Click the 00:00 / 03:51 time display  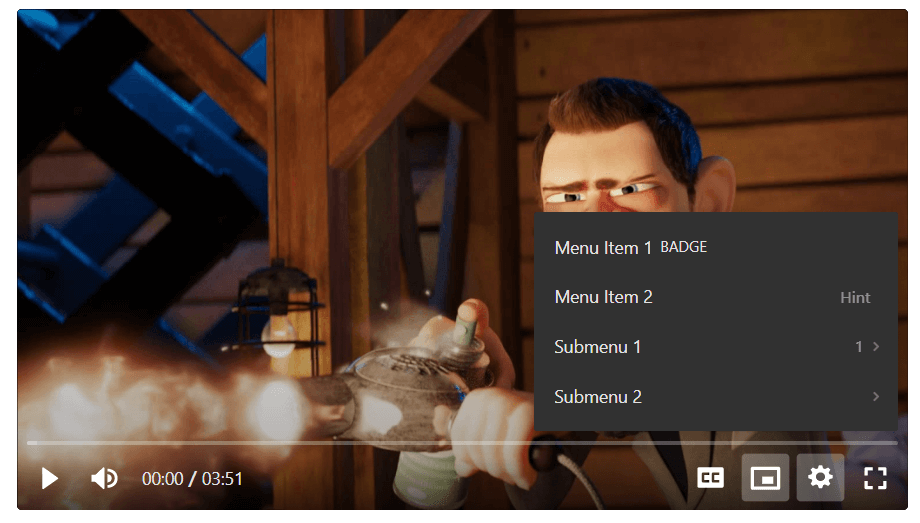(192, 479)
